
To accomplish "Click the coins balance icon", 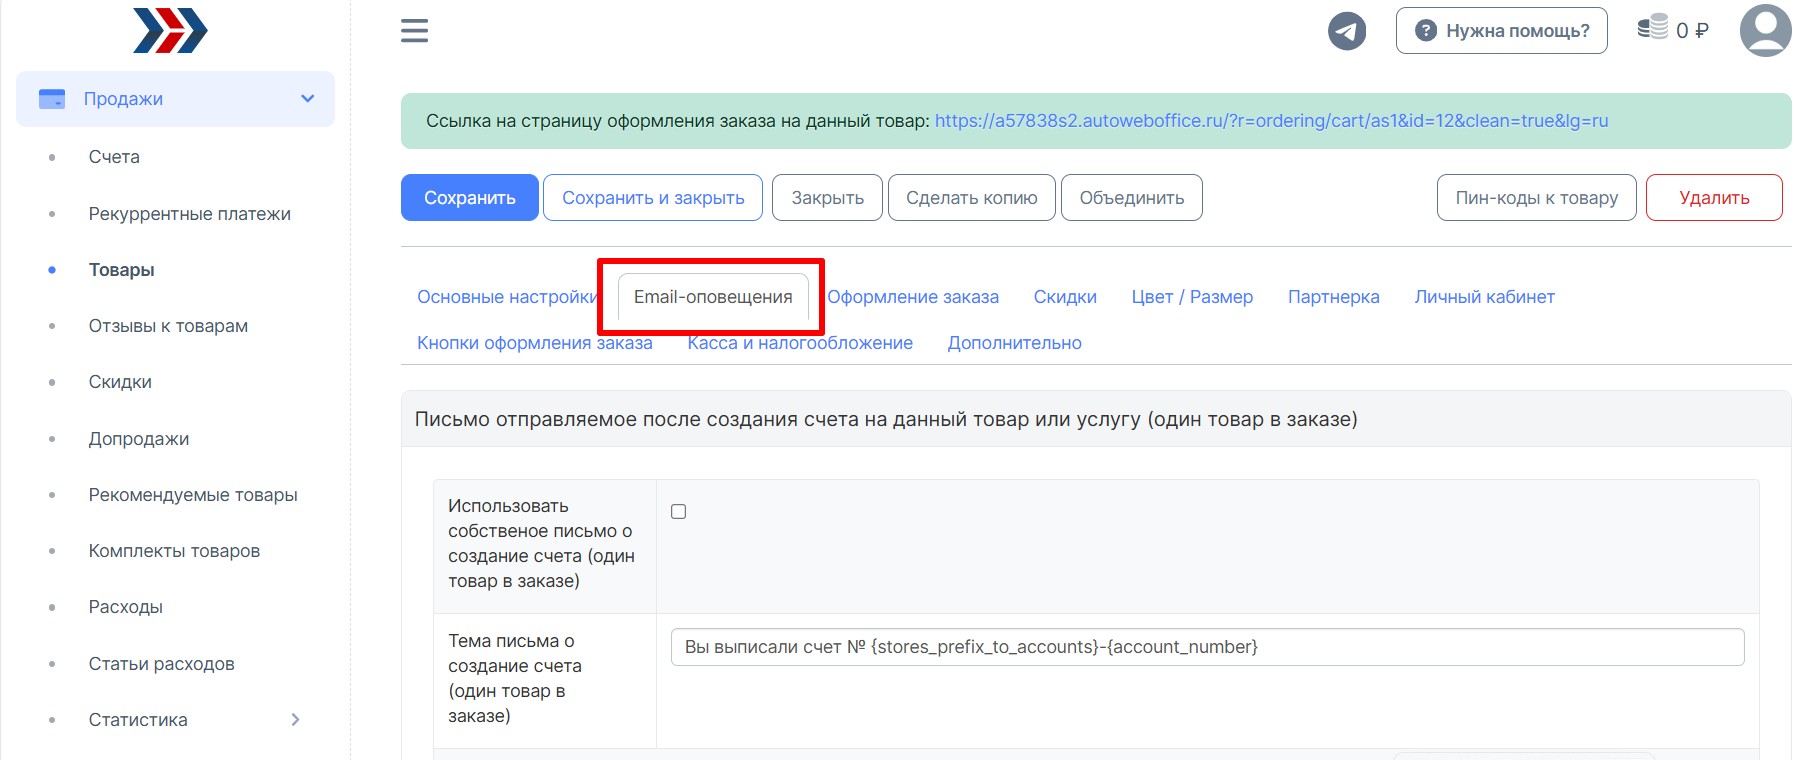I will pyautogui.click(x=1652, y=28).
